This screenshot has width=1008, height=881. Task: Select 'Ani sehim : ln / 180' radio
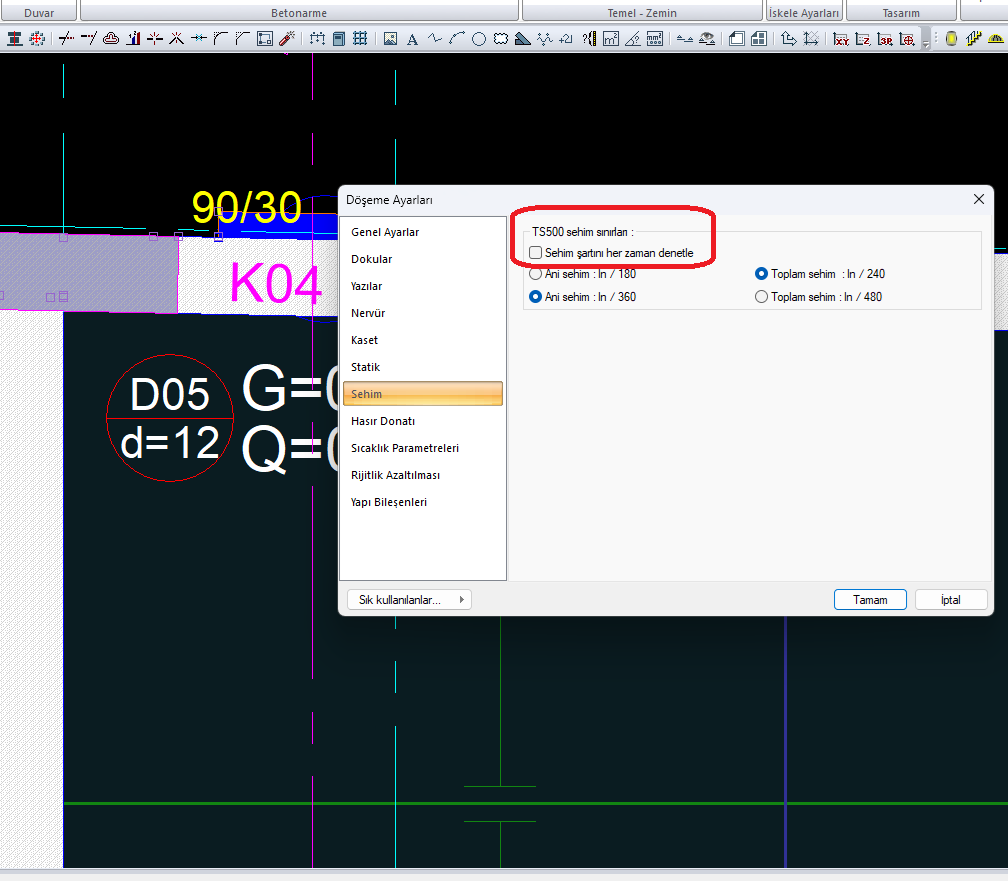click(x=535, y=274)
